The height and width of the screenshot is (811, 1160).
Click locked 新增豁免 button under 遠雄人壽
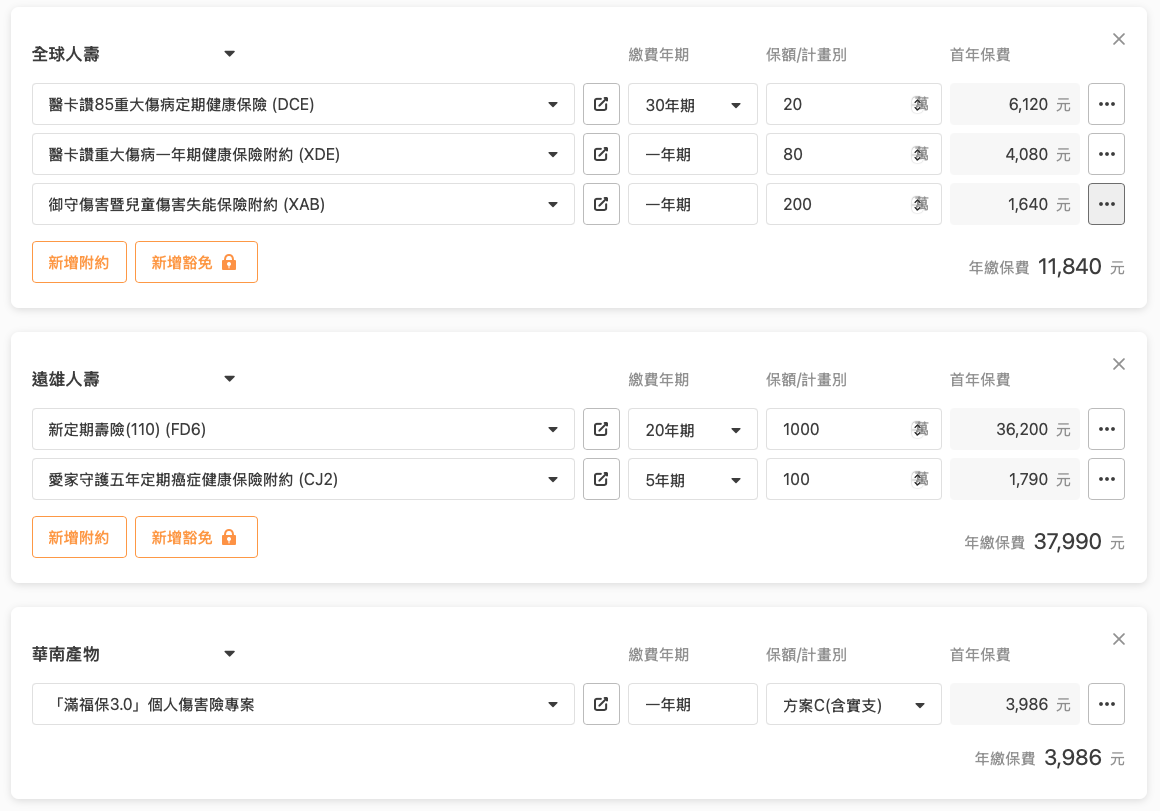click(196, 537)
